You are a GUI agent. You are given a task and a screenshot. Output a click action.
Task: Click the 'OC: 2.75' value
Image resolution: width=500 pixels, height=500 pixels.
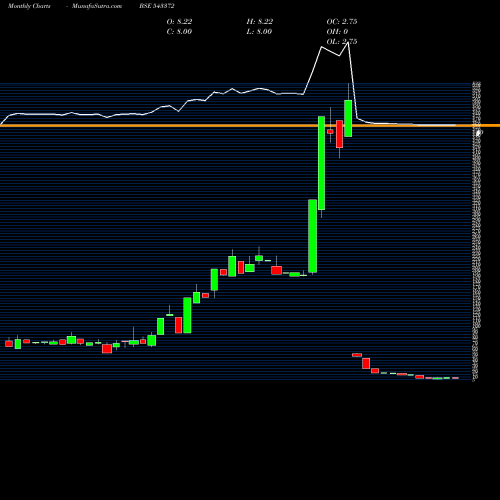342,22
